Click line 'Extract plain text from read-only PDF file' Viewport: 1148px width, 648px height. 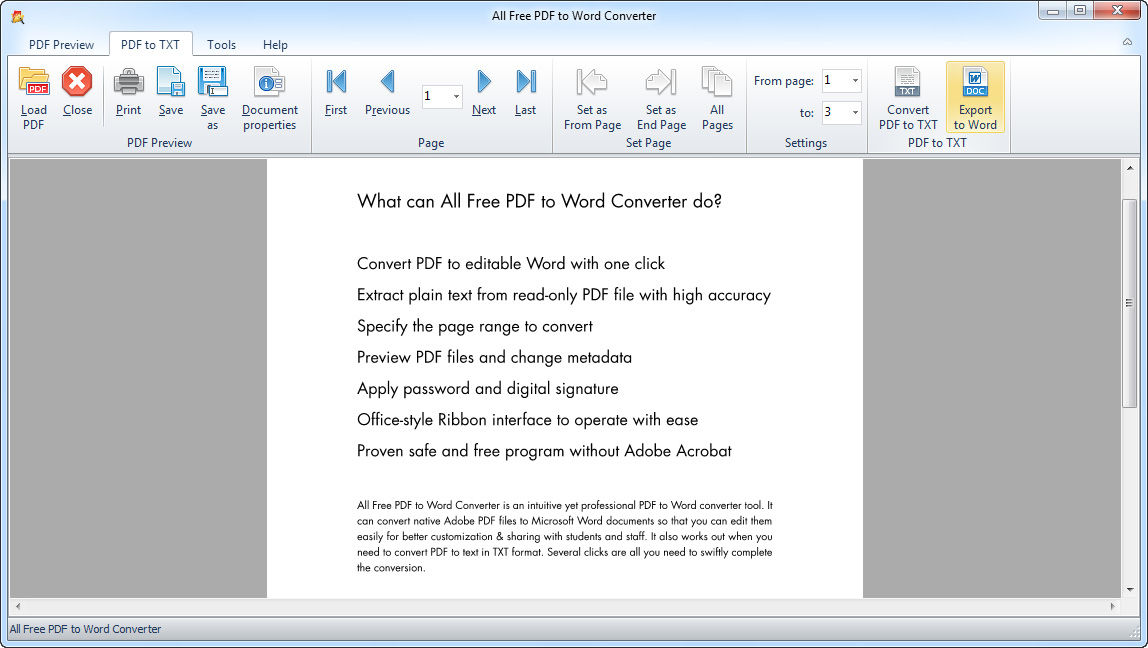(496, 295)
